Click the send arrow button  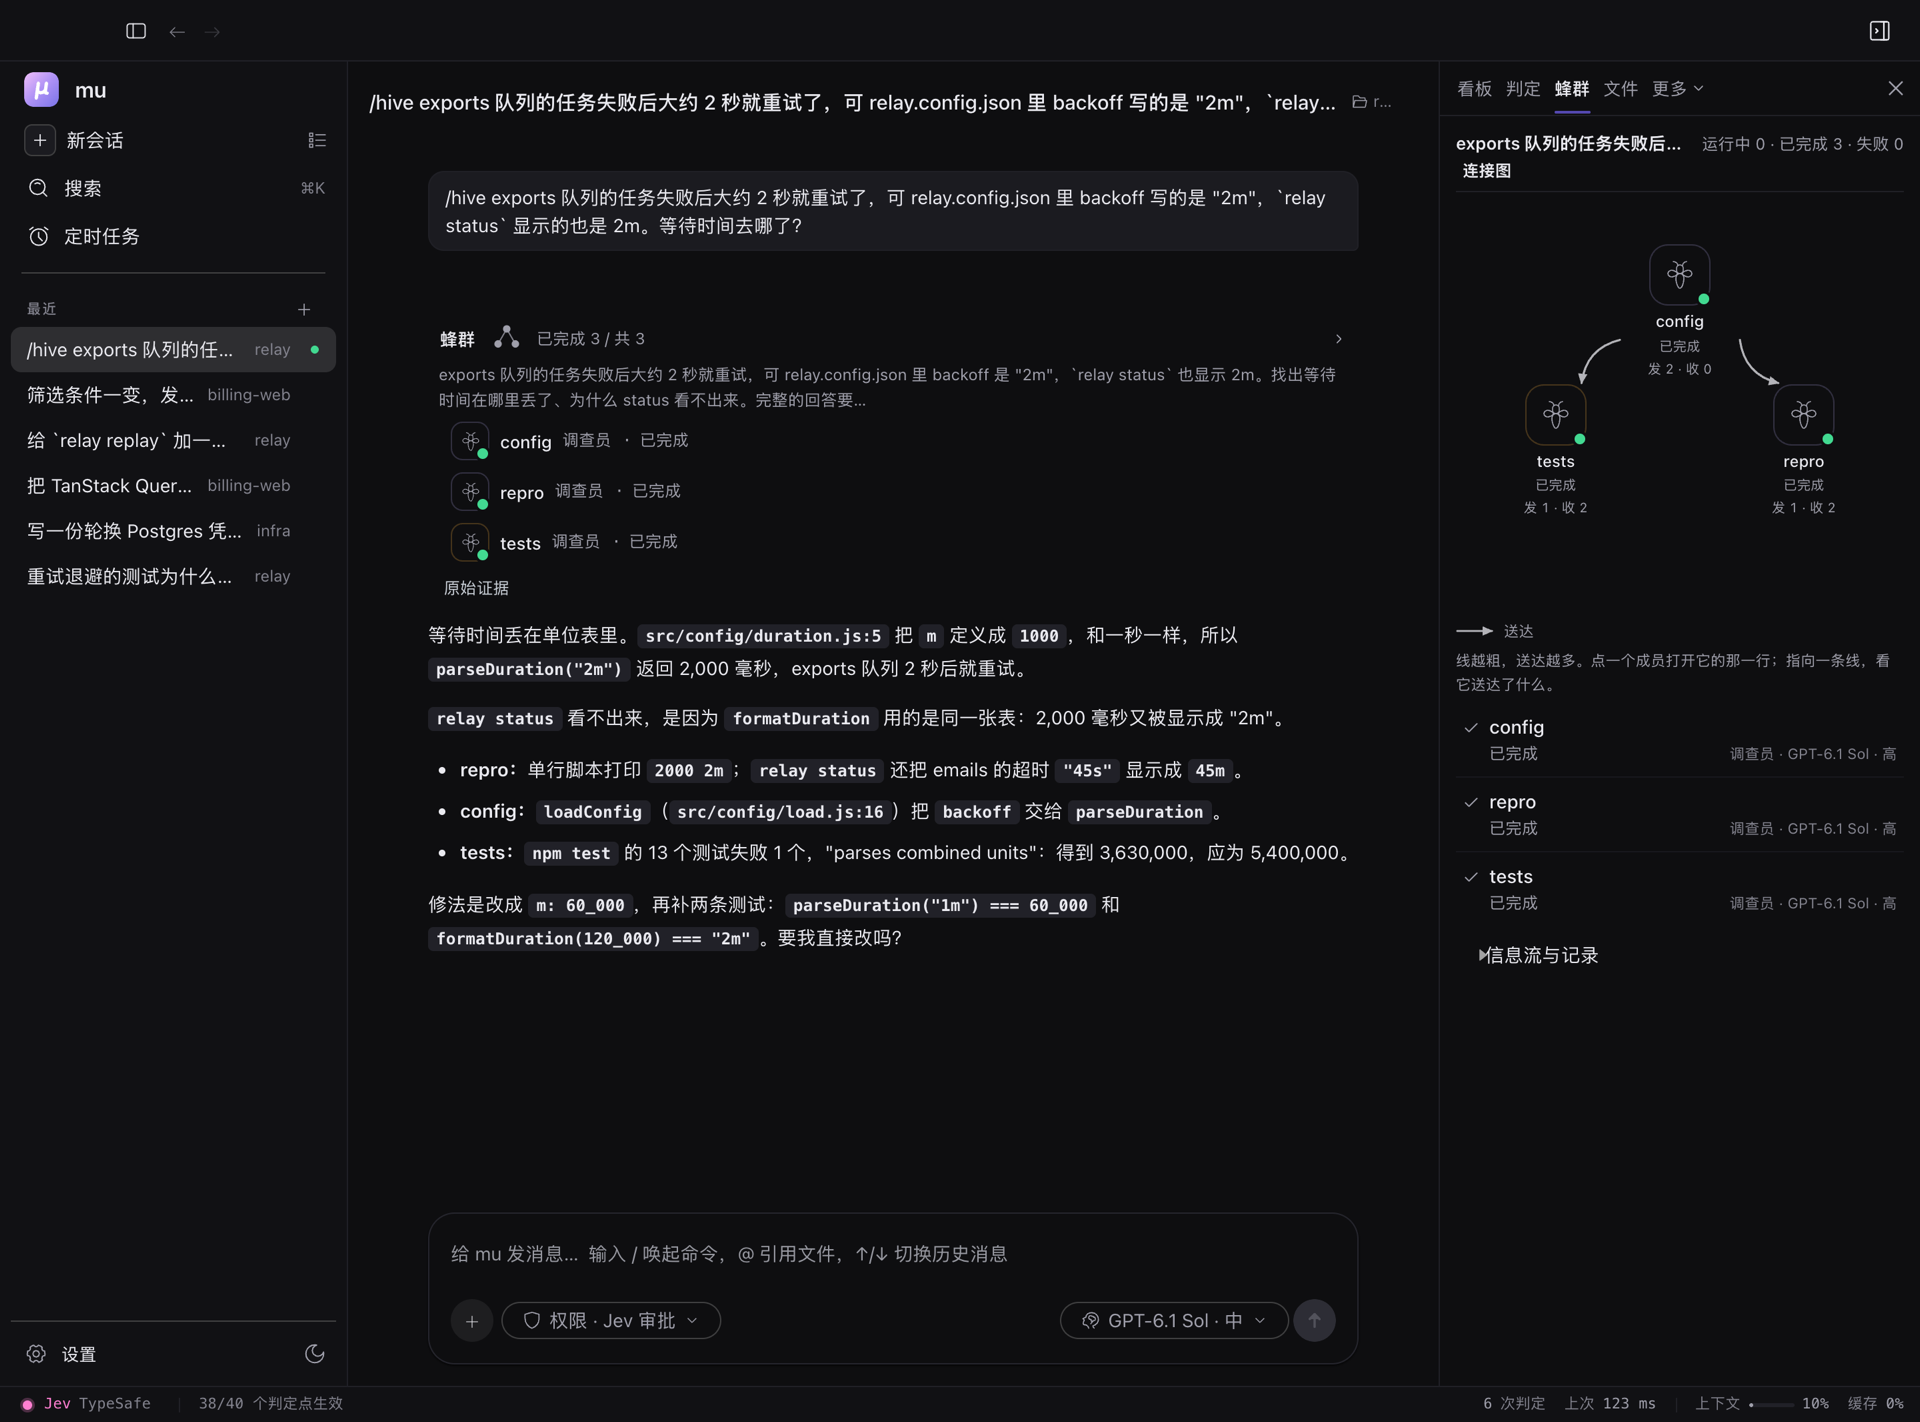1314,1321
